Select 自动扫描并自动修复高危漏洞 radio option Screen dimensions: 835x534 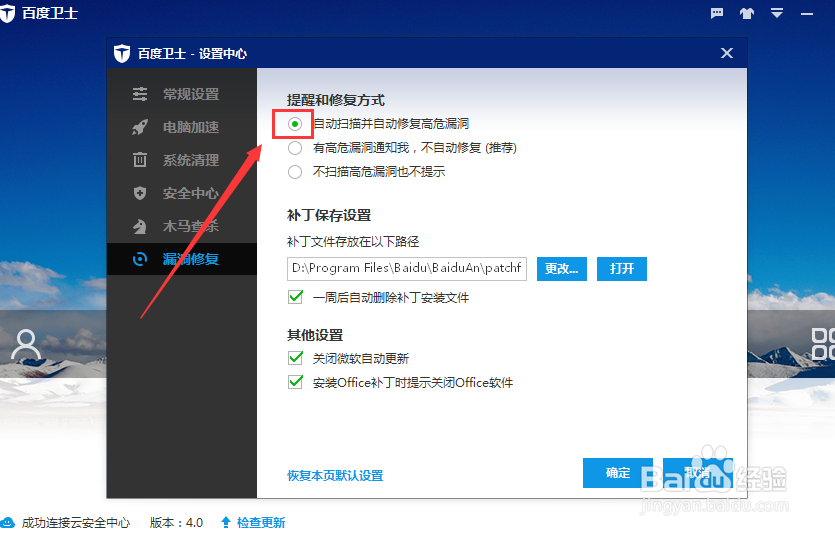tap(294, 124)
